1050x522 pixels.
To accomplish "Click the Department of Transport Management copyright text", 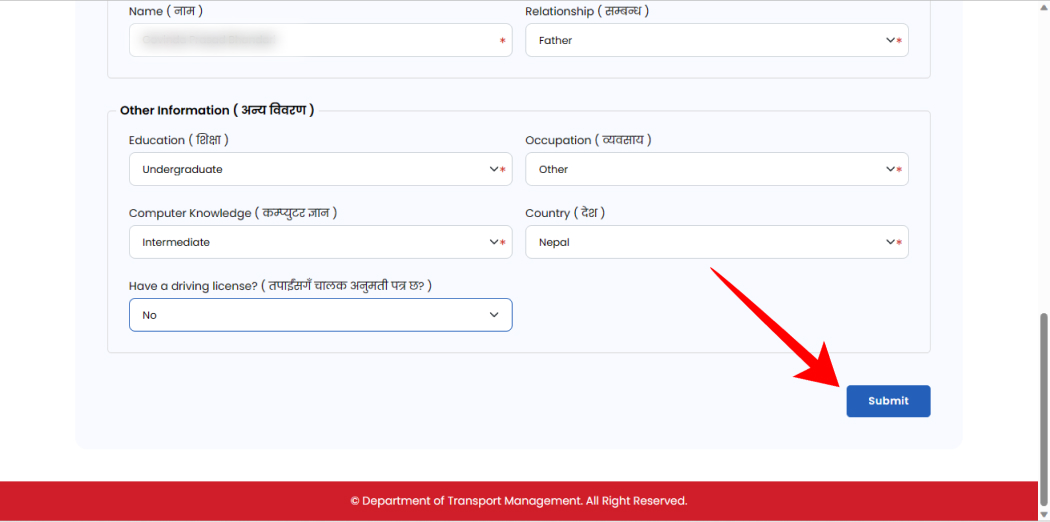I will (519, 501).
